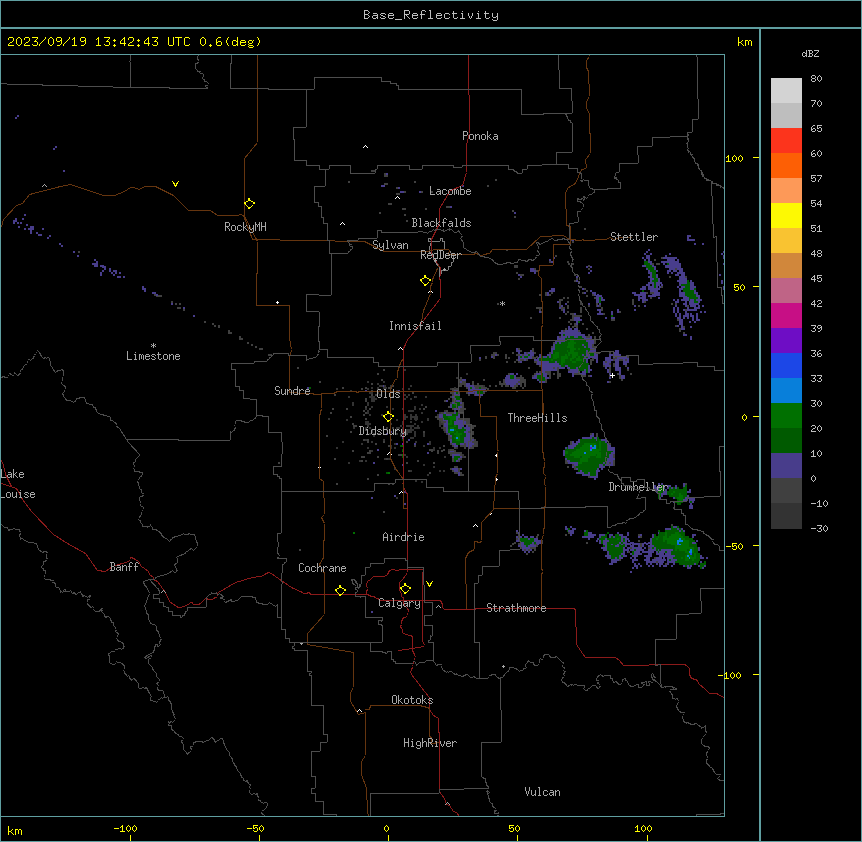Click the bright orange swatch below 60
The height and width of the screenshot is (842, 862).
[x=786, y=165]
